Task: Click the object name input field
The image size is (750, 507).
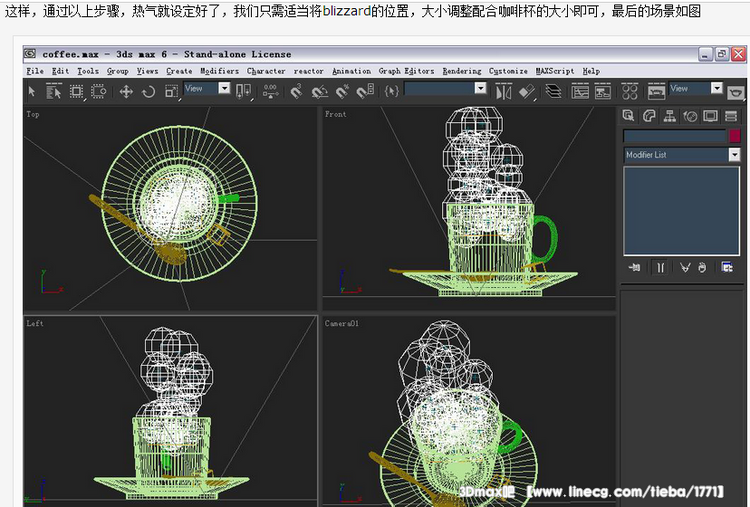Action: tap(674, 135)
